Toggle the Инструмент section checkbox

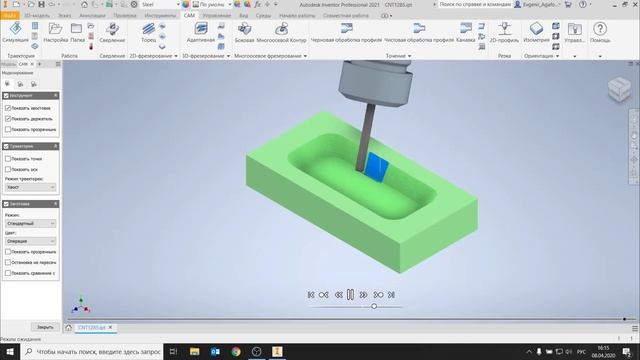[x=6, y=96]
